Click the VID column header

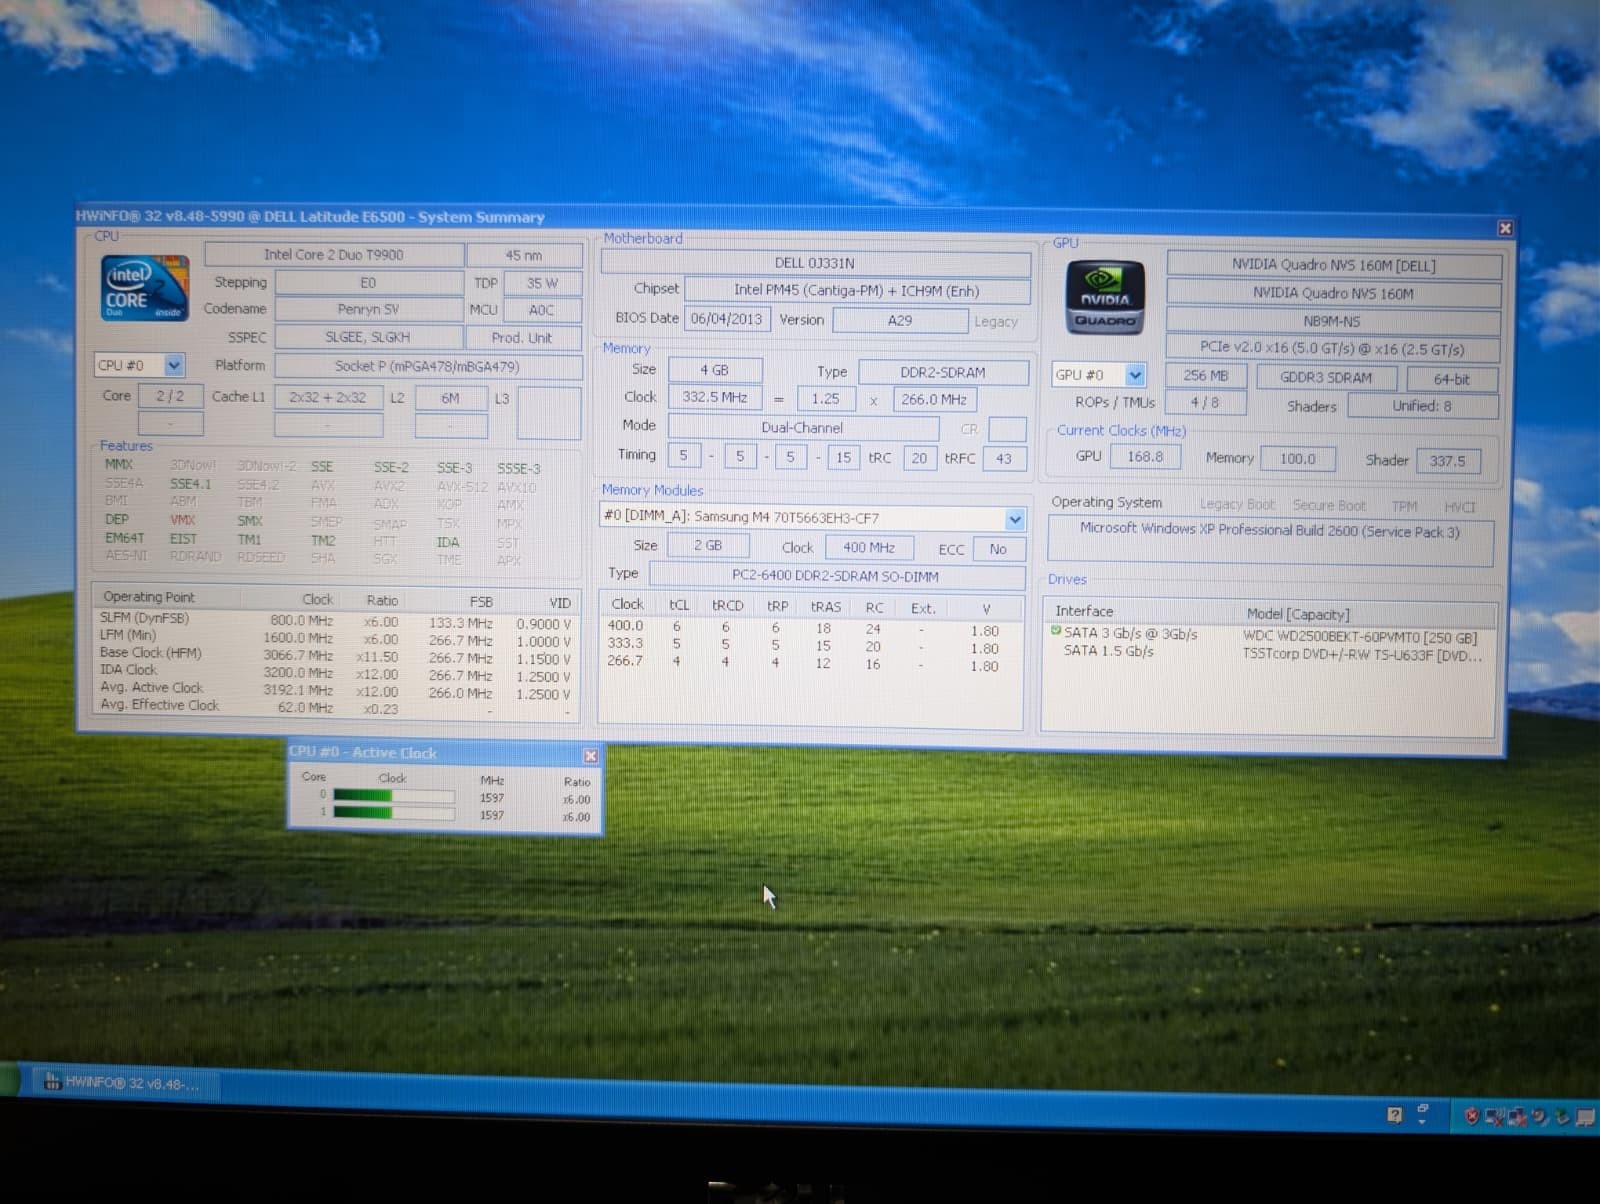click(x=559, y=603)
